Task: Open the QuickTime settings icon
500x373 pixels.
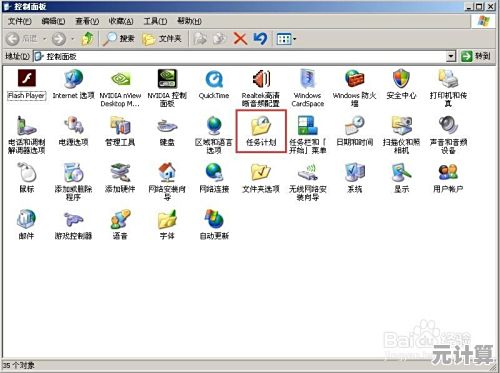Action: coord(214,84)
